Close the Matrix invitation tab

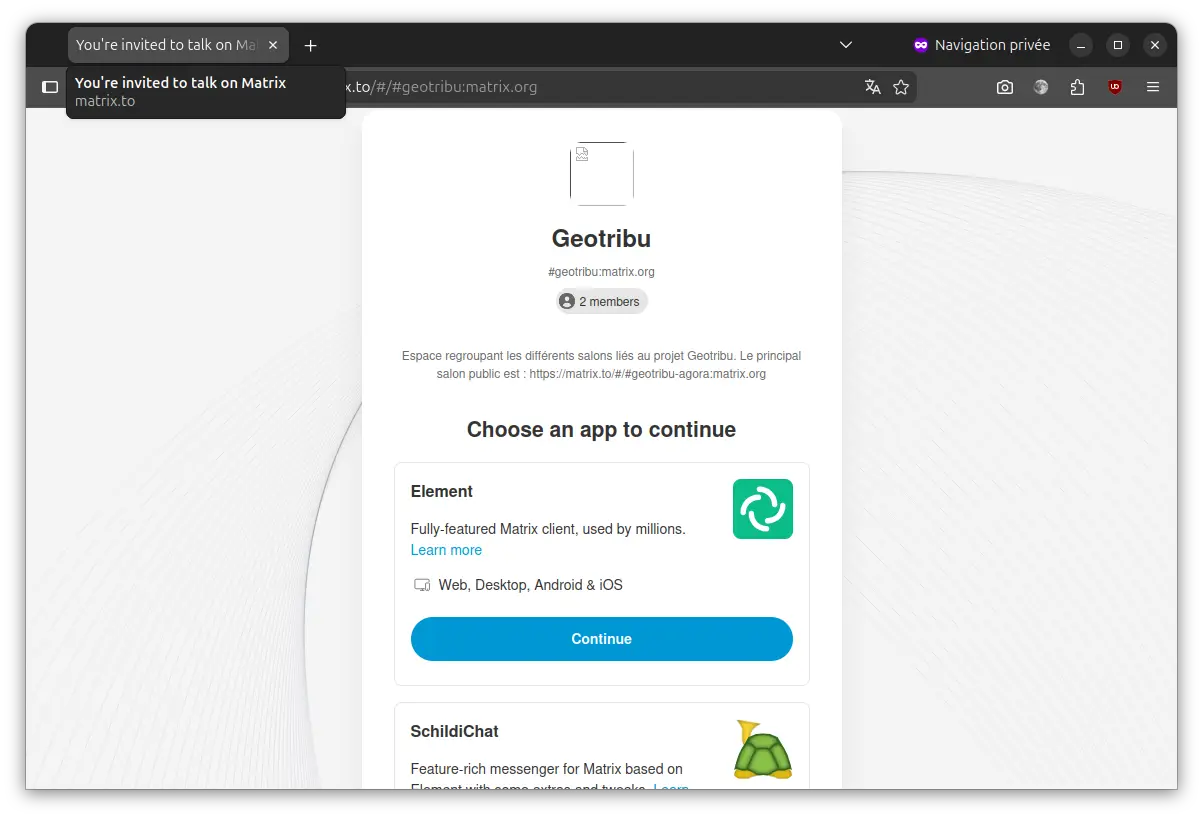[x=273, y=45]
